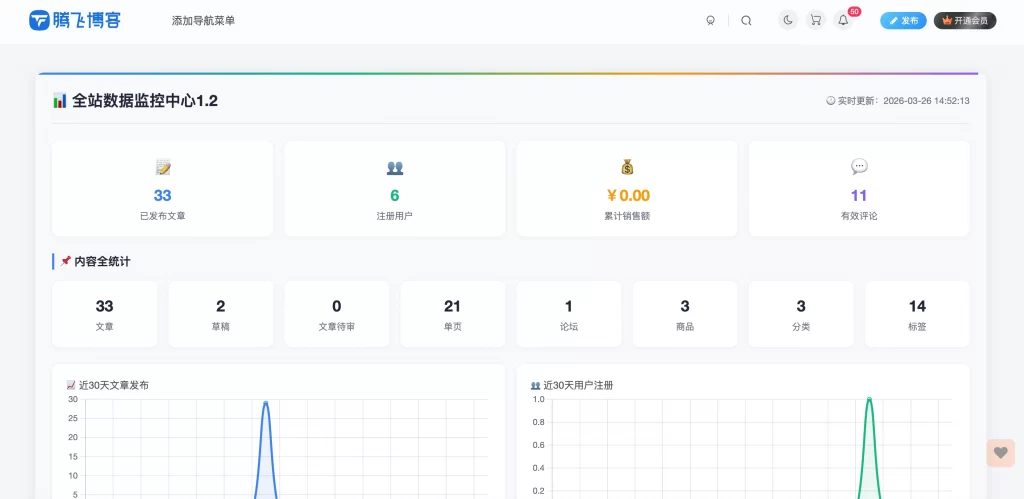Click the peak of 近30天文章发布 chart
Screen dimensions: 1024x499
tap(266, 403)
